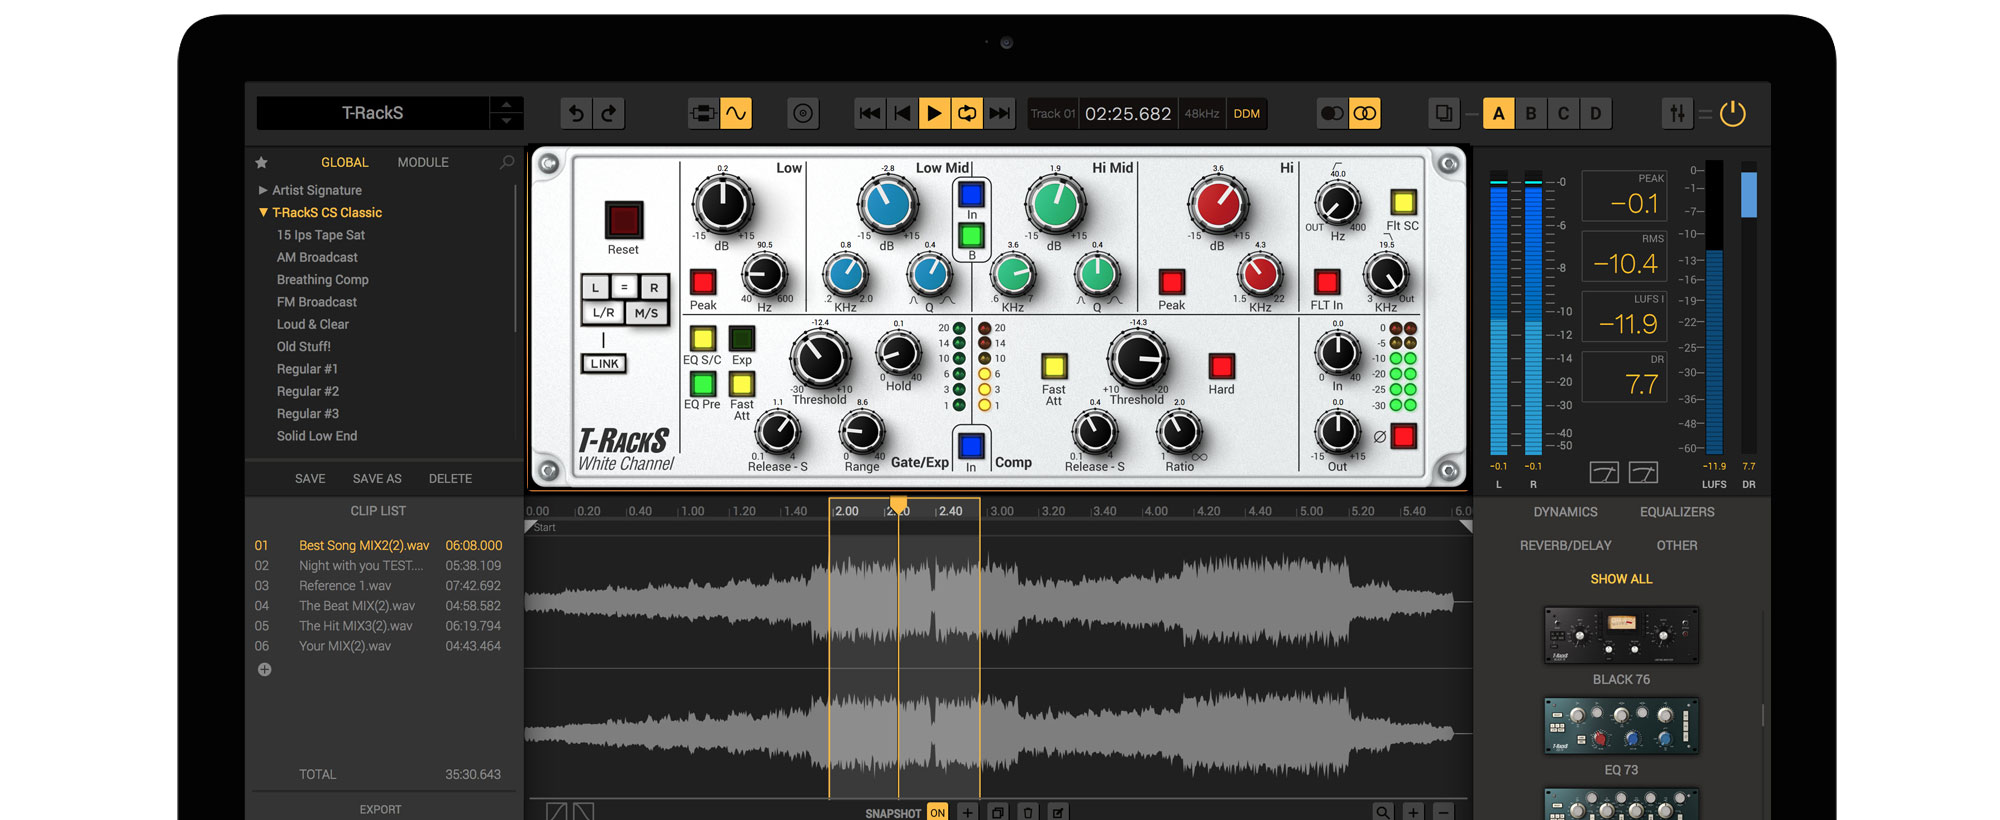Image resolution: width=2000 pixels, height=820 pixels.
Task: Edit the snapshot with pencil icon
Action: tap(1058, 812)
